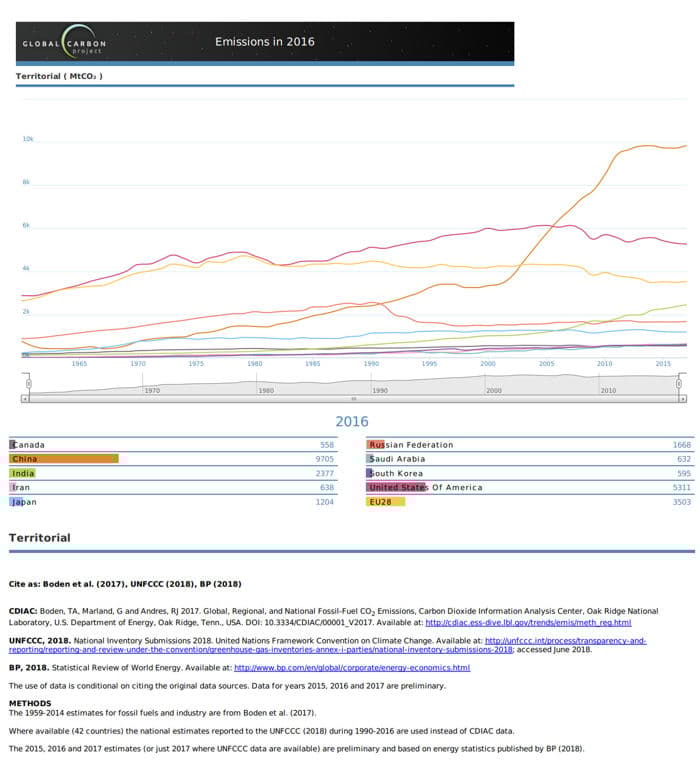Click the right handle of the range selector
700x778 pixels.
[x=680, y=384]
